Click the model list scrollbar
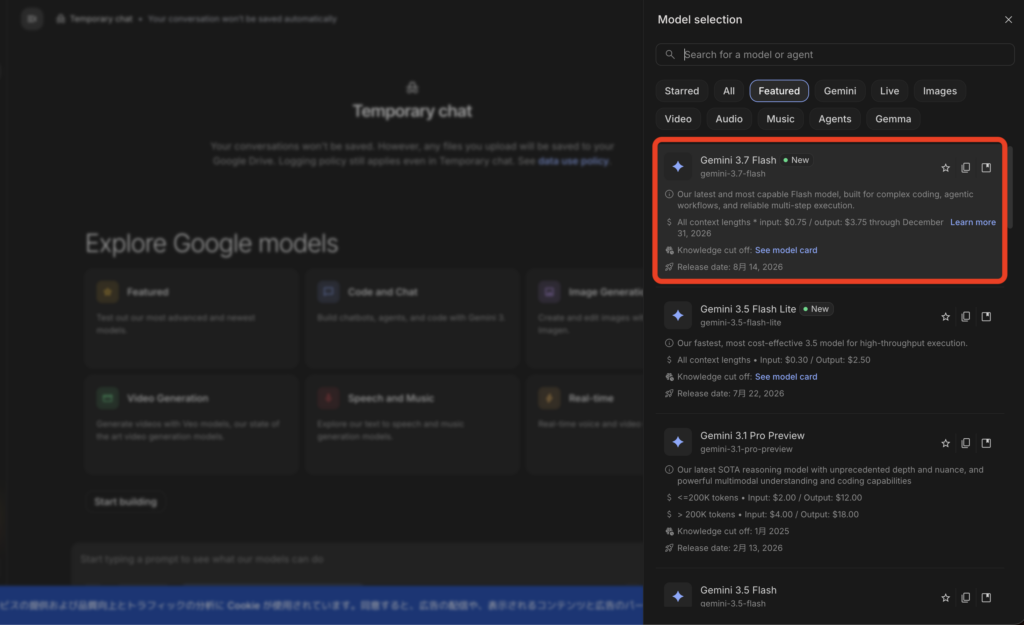1024x625 pixels. click(x=1011, y=188)
